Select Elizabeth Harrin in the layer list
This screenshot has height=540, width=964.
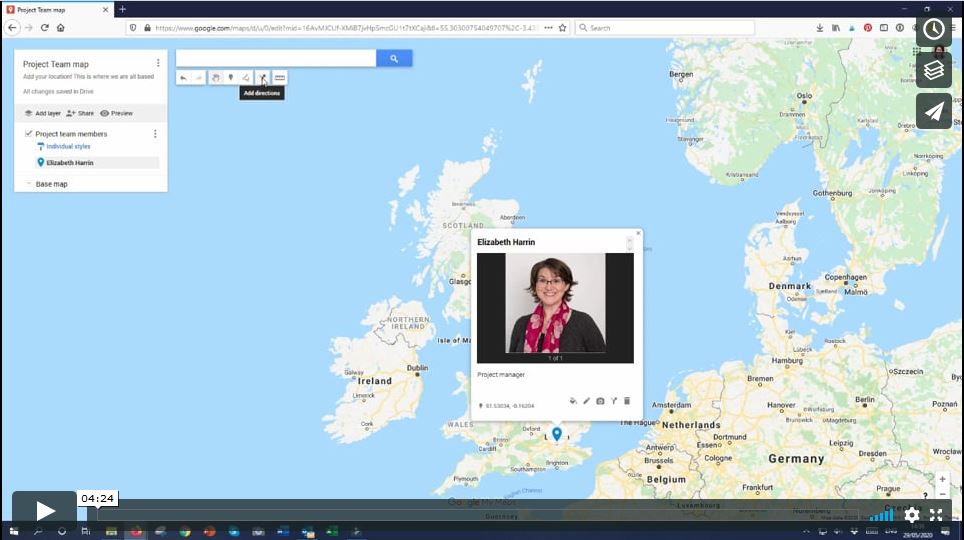(x=70, y=162)
